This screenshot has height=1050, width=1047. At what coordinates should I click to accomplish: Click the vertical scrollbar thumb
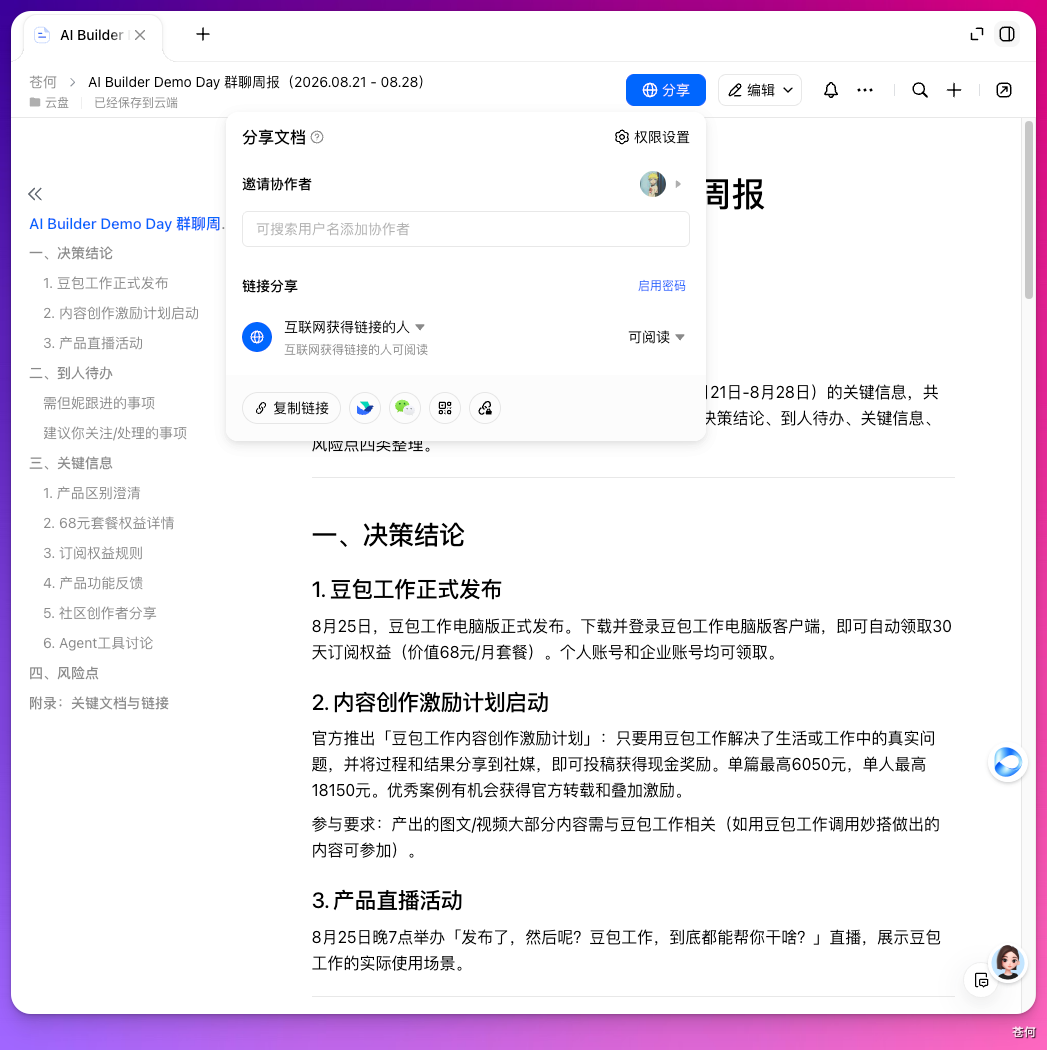click(1029, 210)
